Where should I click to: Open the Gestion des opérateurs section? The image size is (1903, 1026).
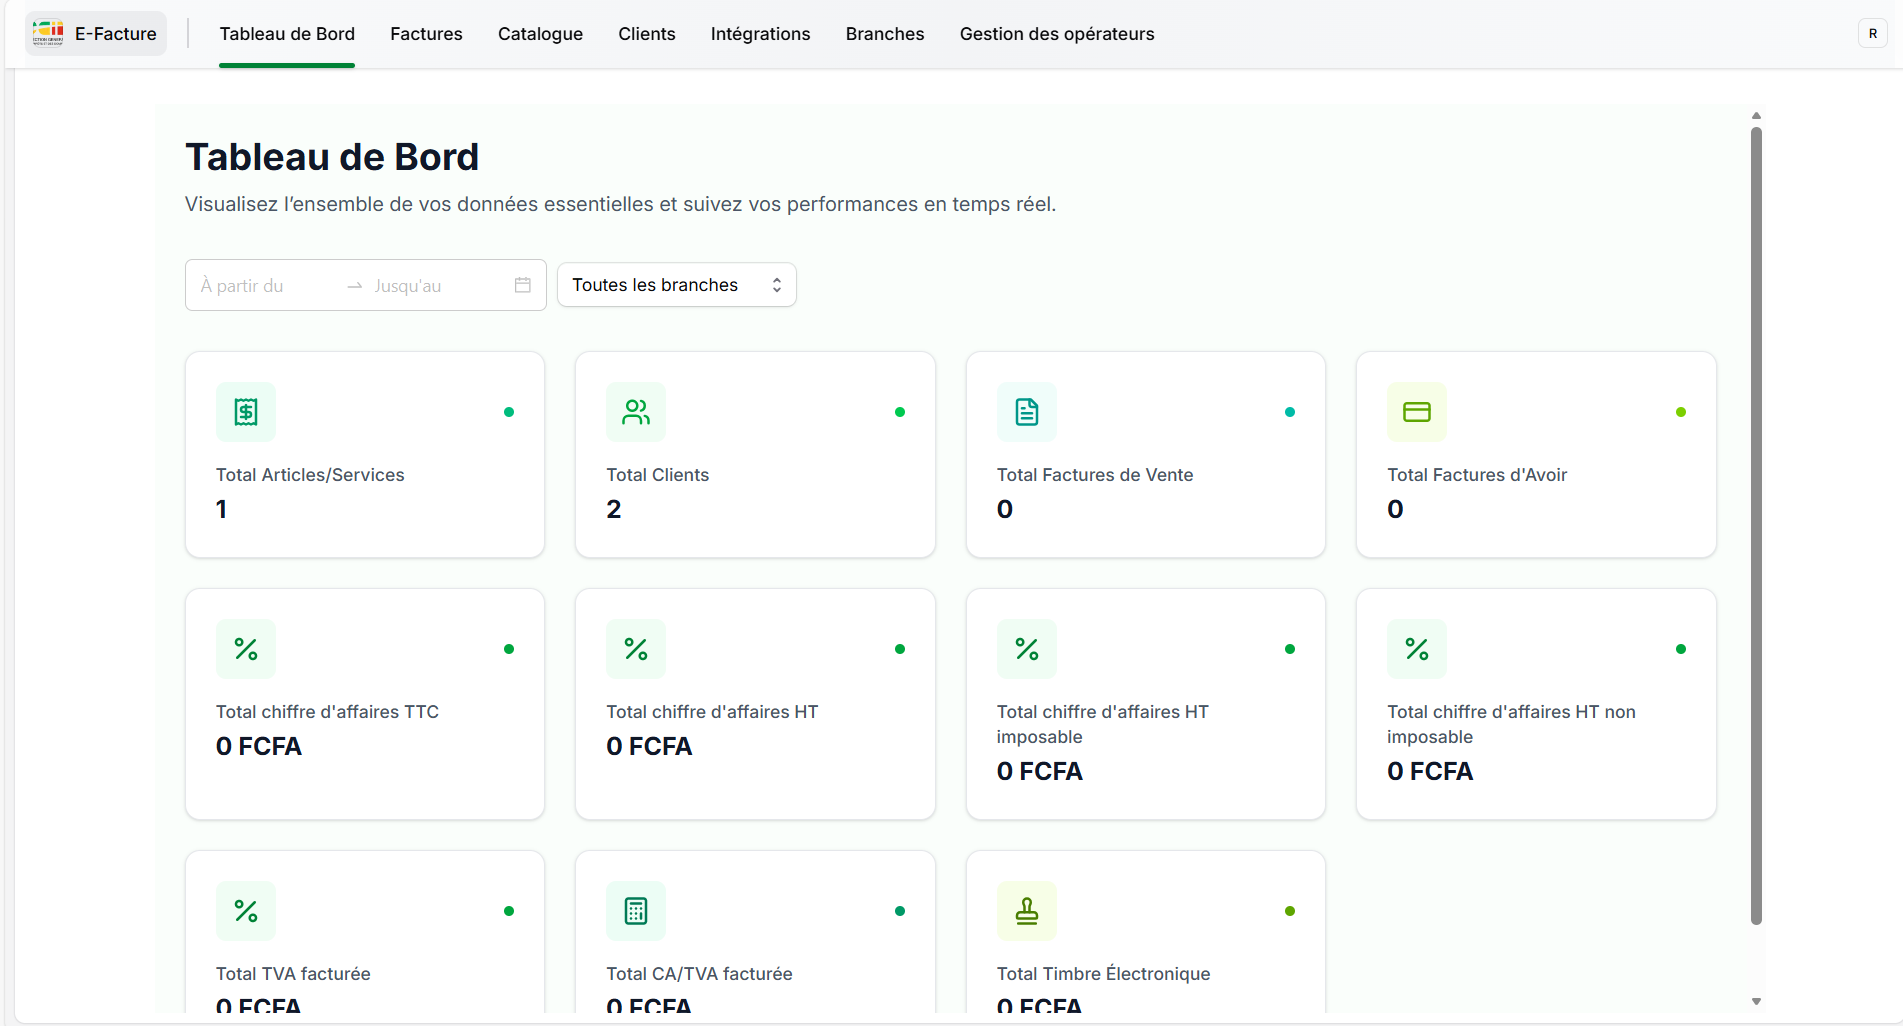coord(1057,33)
